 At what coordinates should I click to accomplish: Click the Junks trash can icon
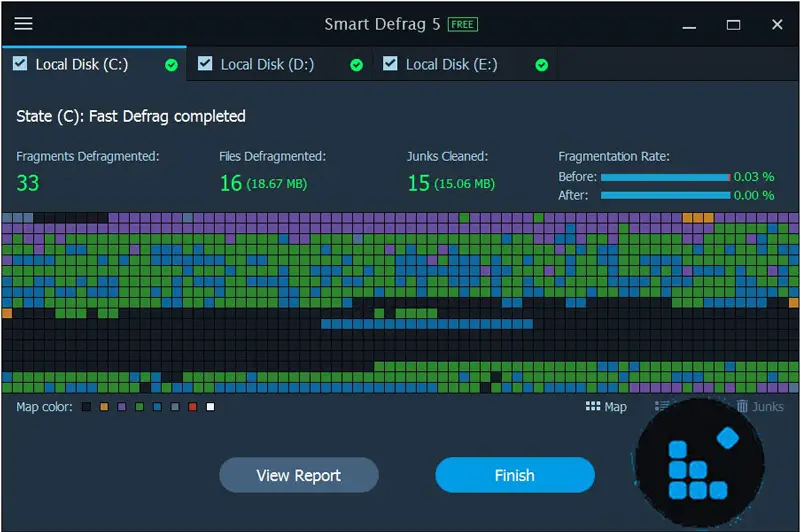pos(742,406)
